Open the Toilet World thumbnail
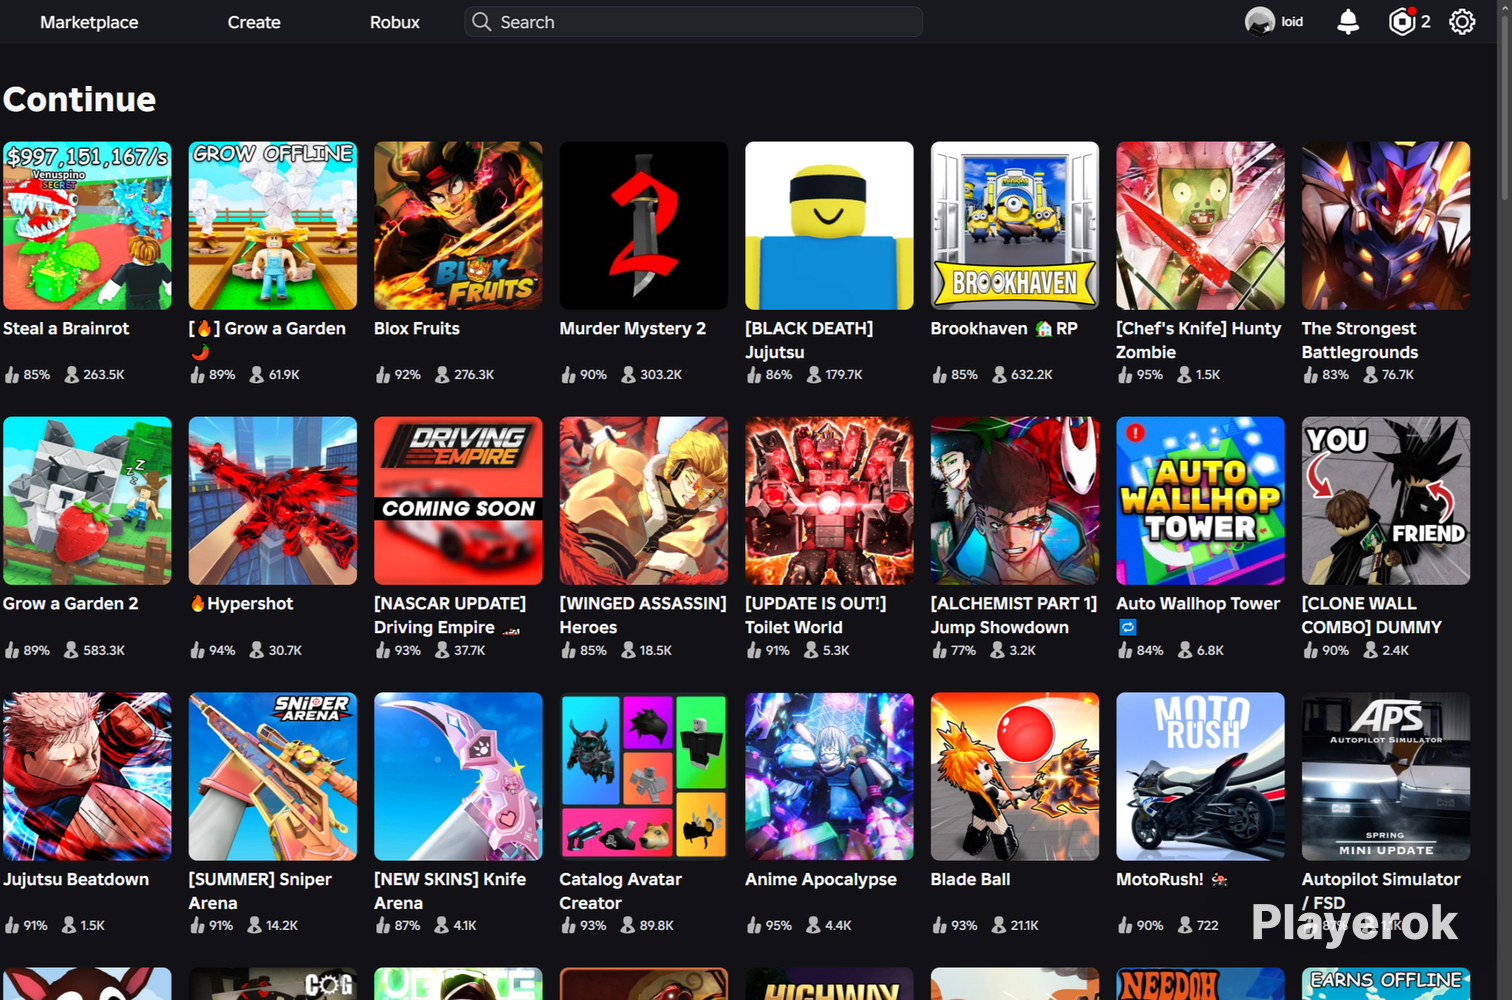This screenshot has height=1000, width=1512. point(829,501)
